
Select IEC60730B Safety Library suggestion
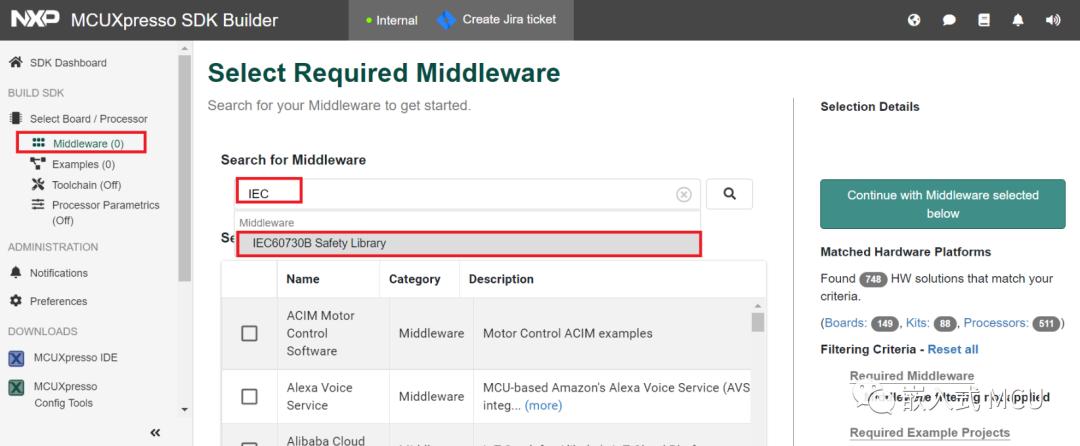[468, 244]
